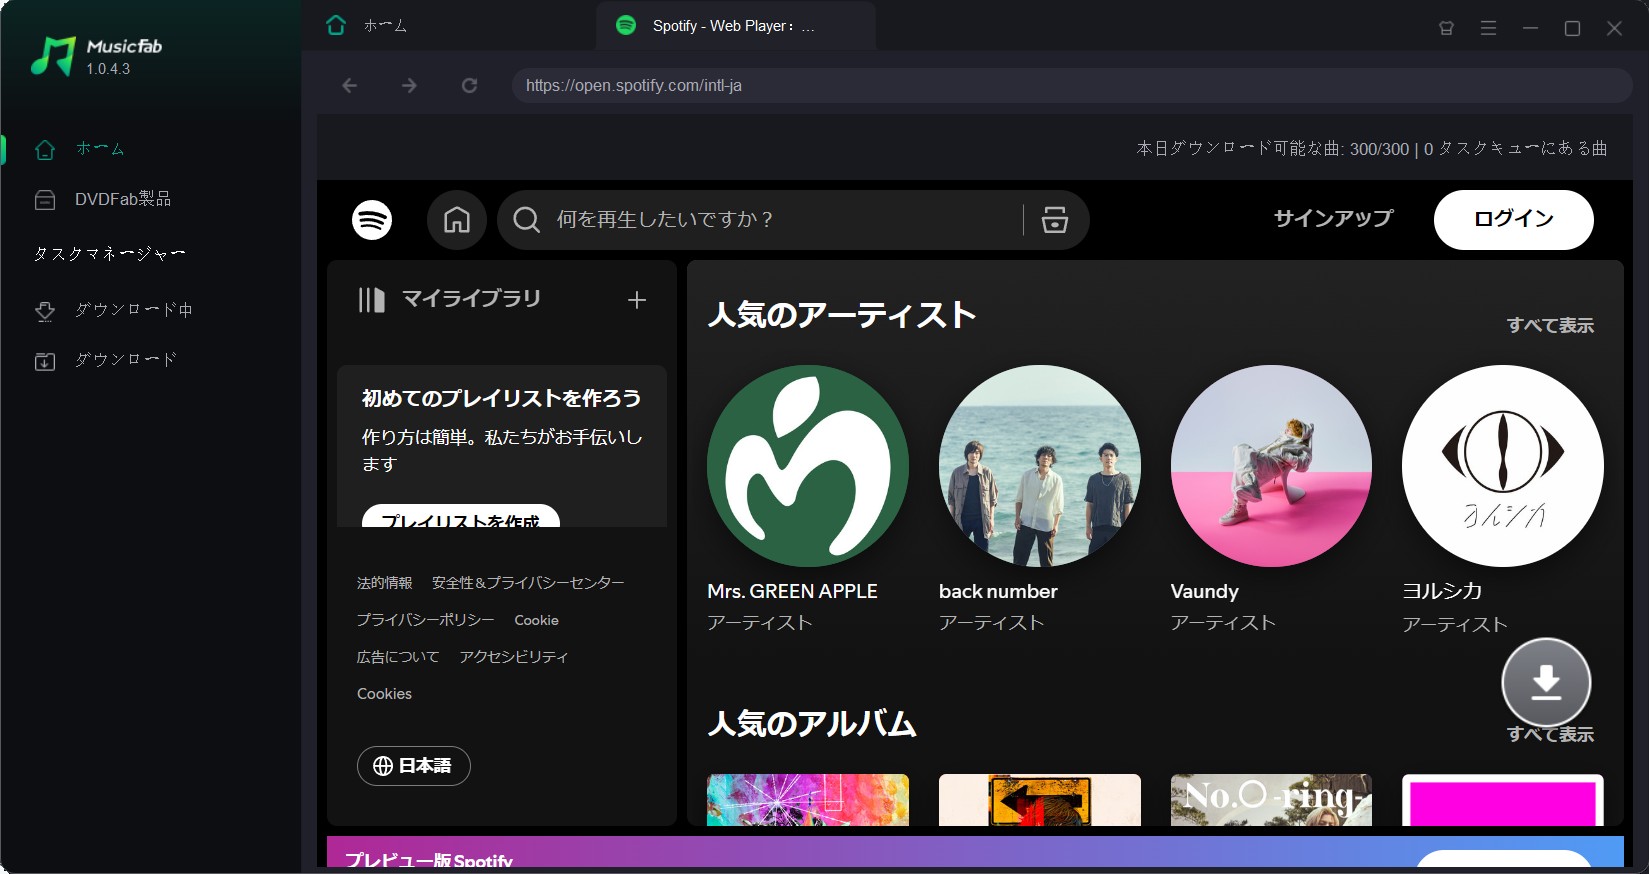
Task: Open 安全性&プライバシーセンター link
Action: pyautogui.click(x=528, y=583)
